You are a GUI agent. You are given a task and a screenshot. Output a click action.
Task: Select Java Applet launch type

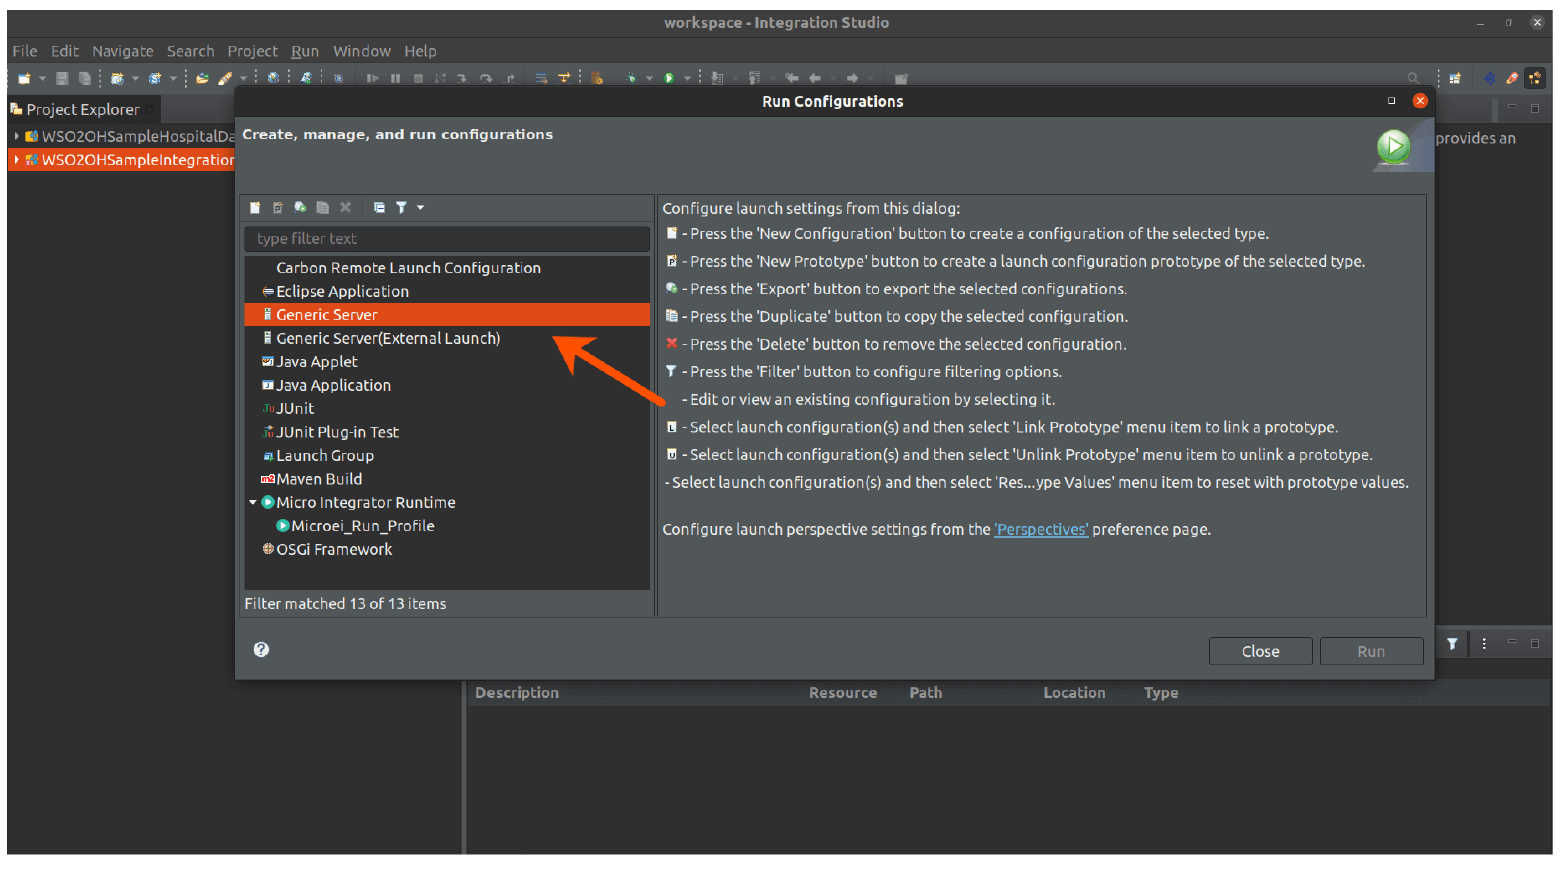click(x=316, y=362)
